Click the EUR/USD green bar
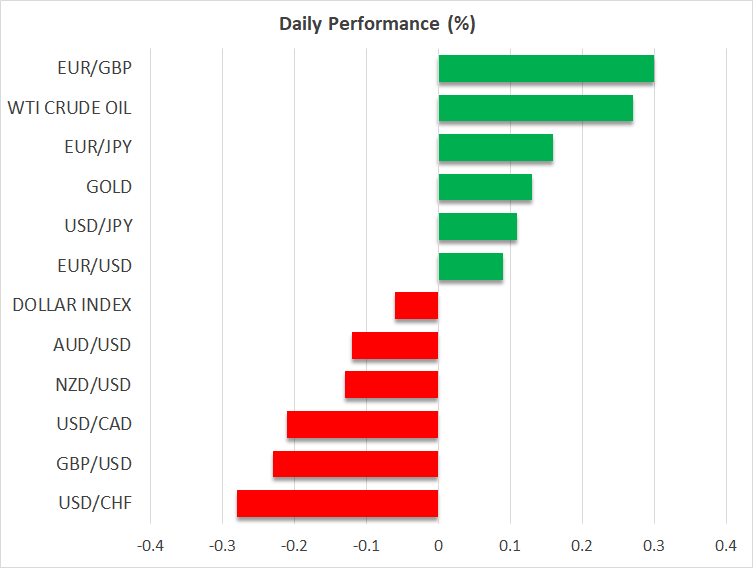The height and width of the screenshot is (568, 753). [470, 266]
